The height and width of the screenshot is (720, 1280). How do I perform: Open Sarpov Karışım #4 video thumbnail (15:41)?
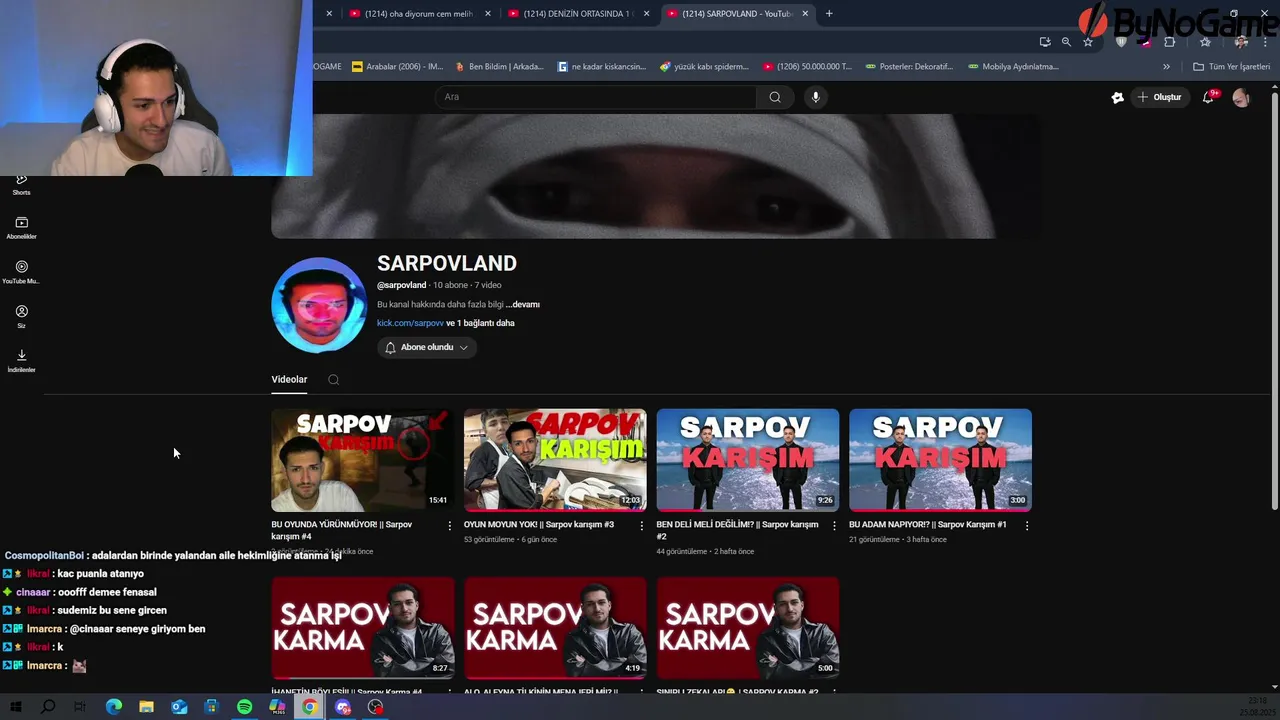[x=362, y=460]
